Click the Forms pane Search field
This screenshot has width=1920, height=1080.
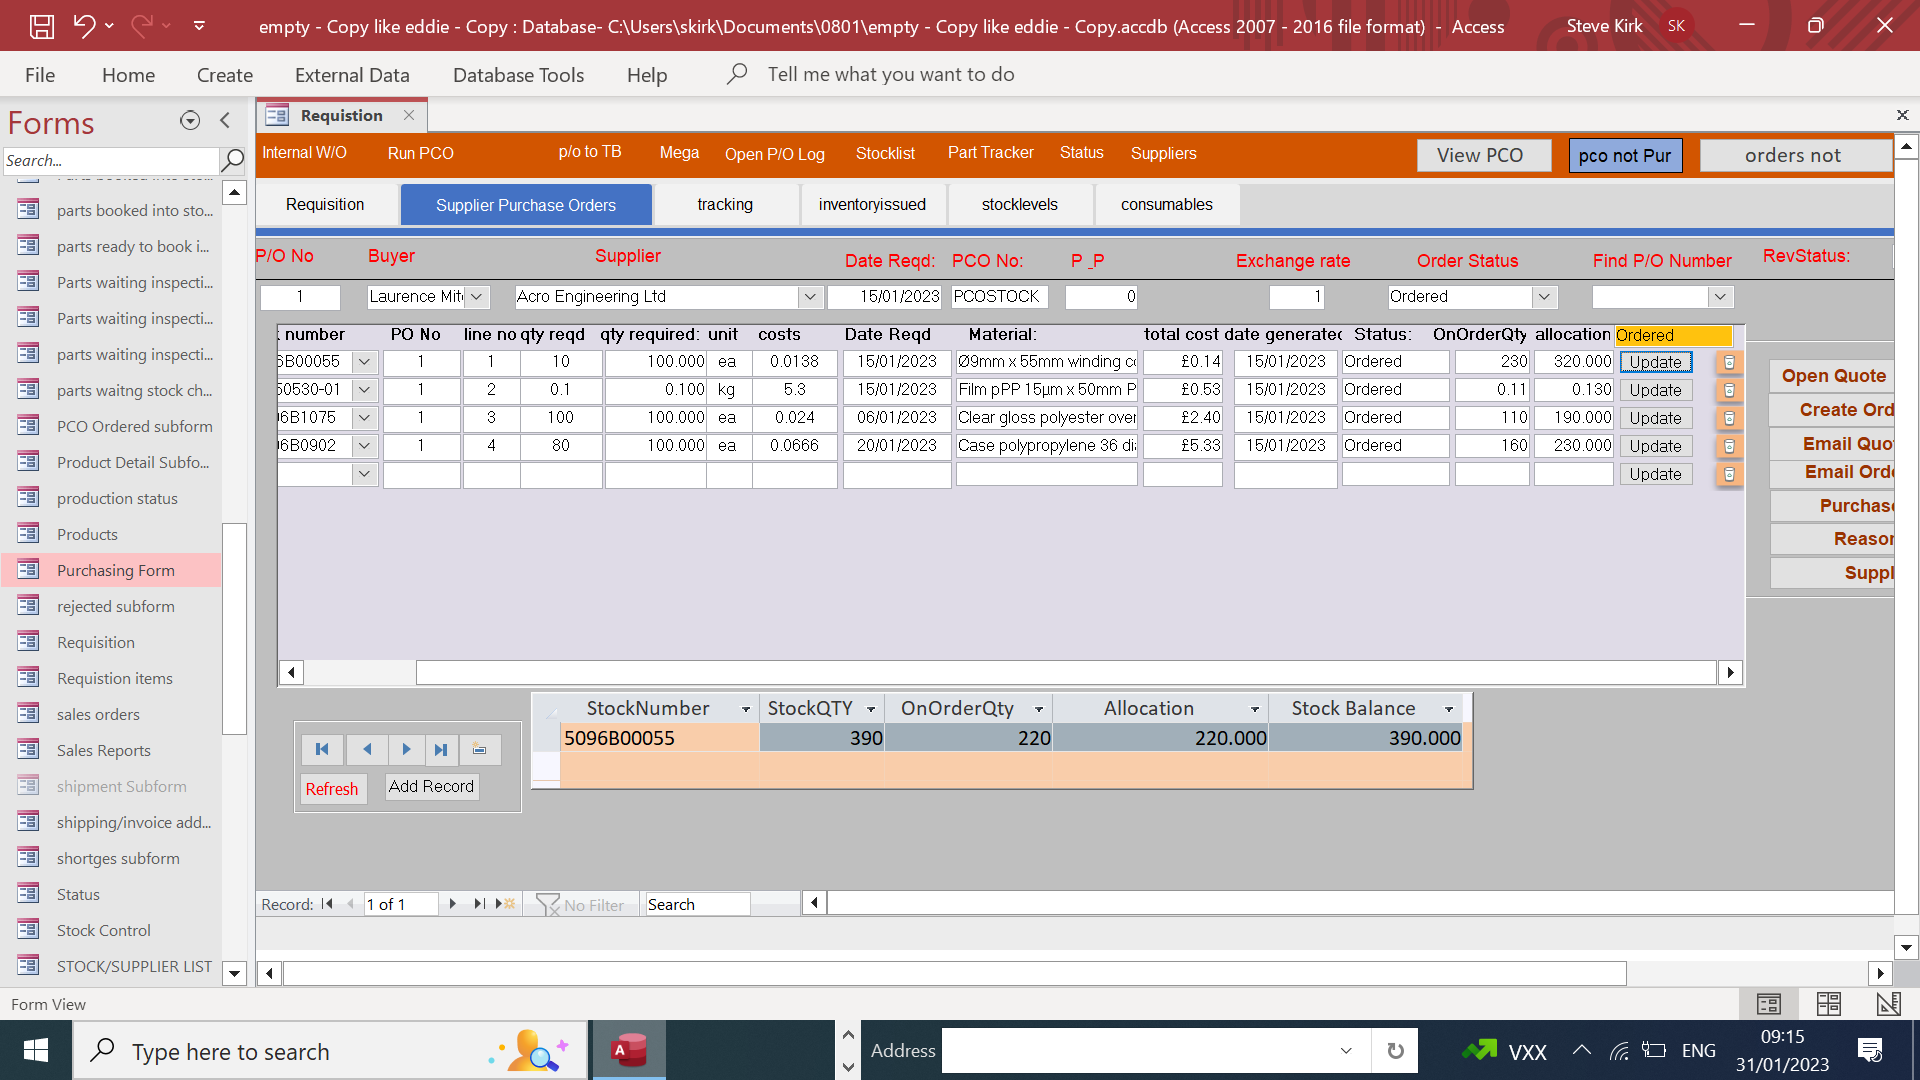coord(110,160)
